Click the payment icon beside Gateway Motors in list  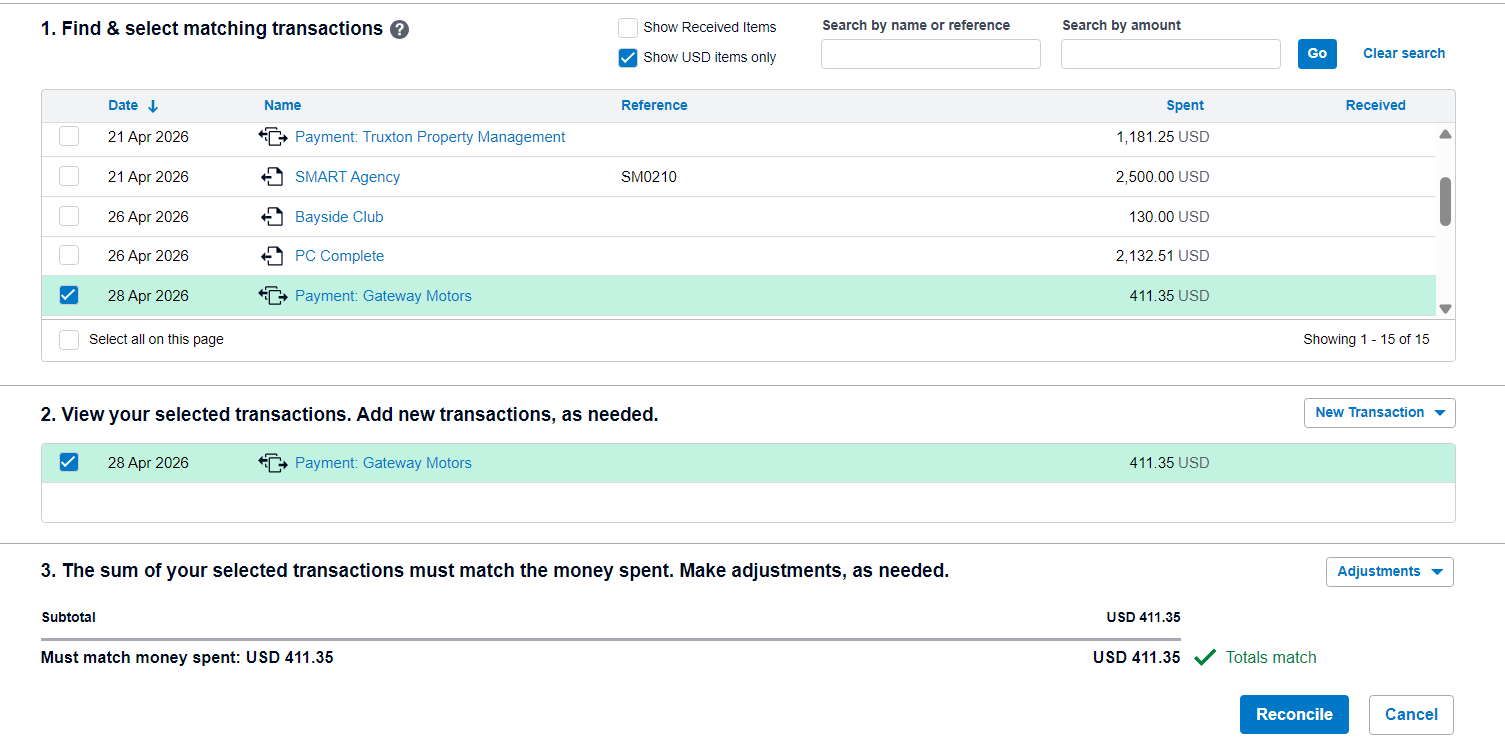point(273,296)
